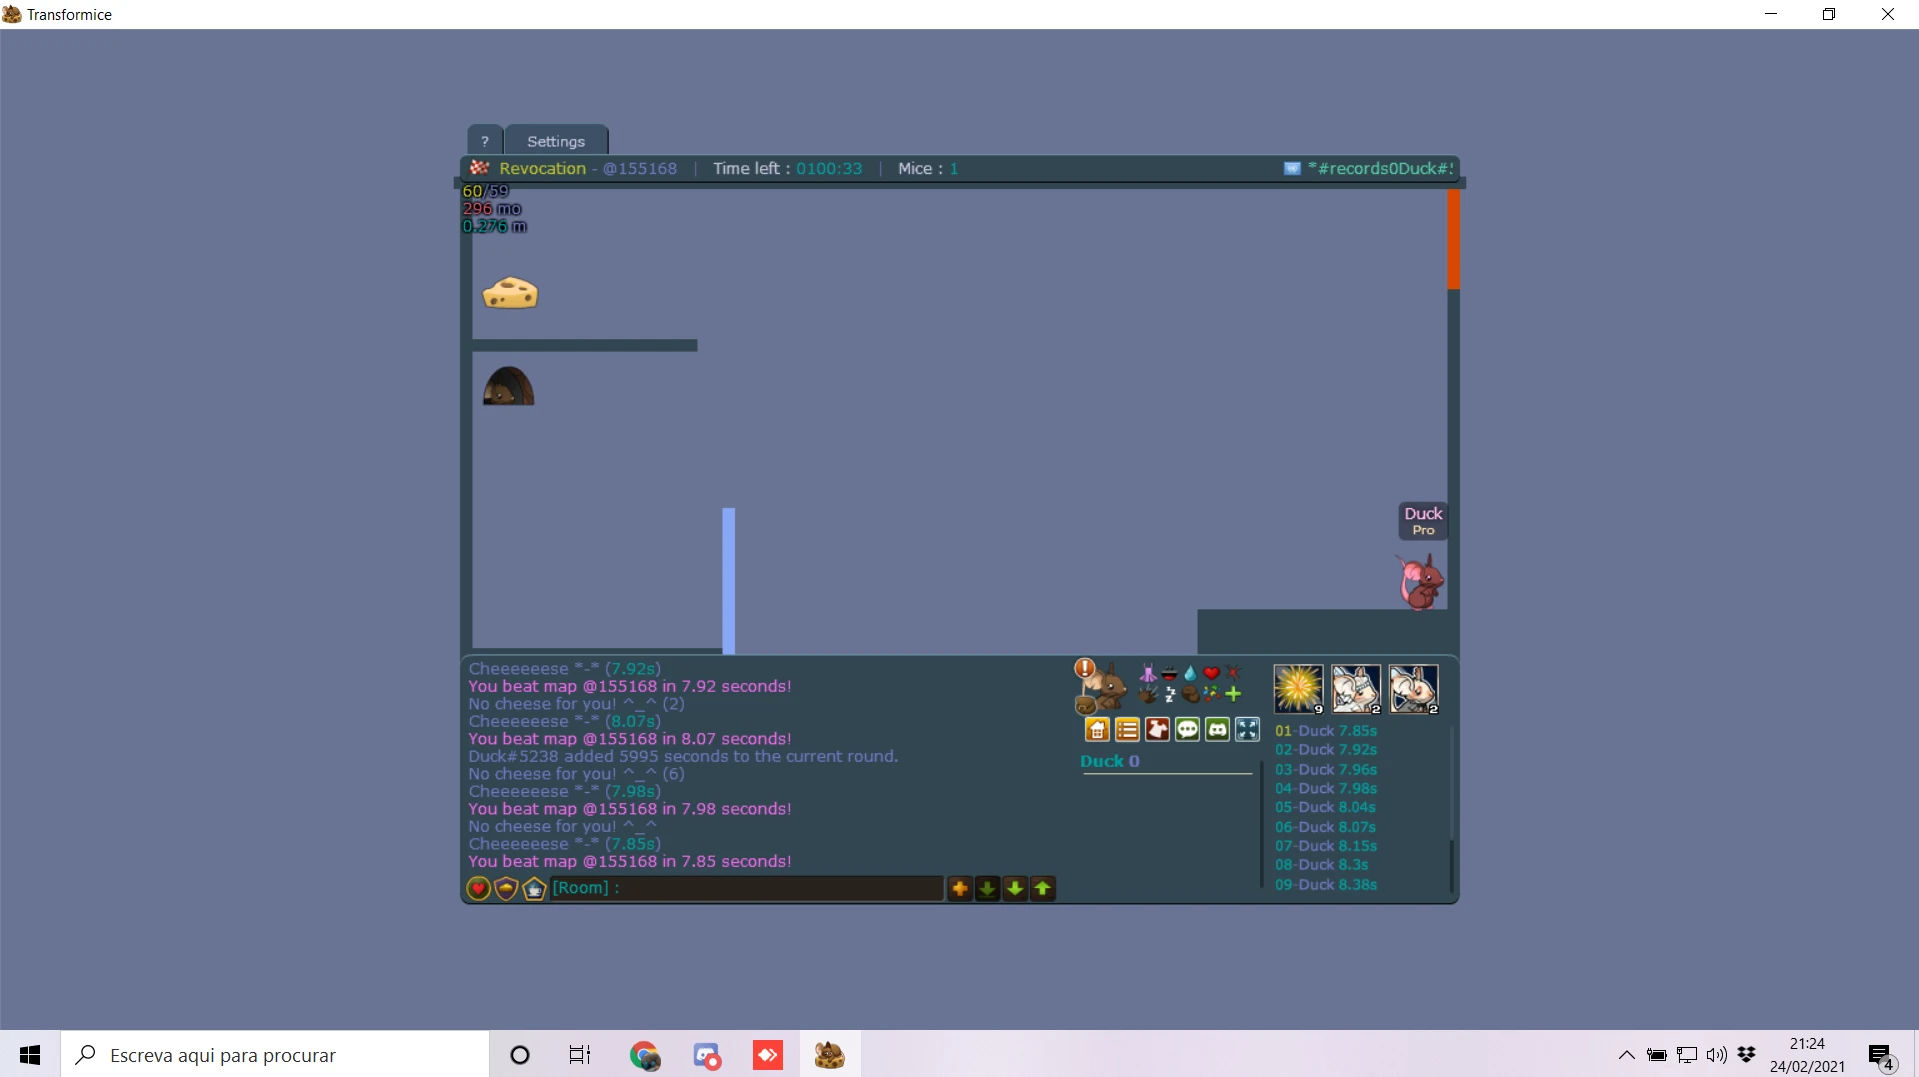Use the kiss emote (red heart icon)
Screen dimensions: 1919x1077
click(1211, 673)
